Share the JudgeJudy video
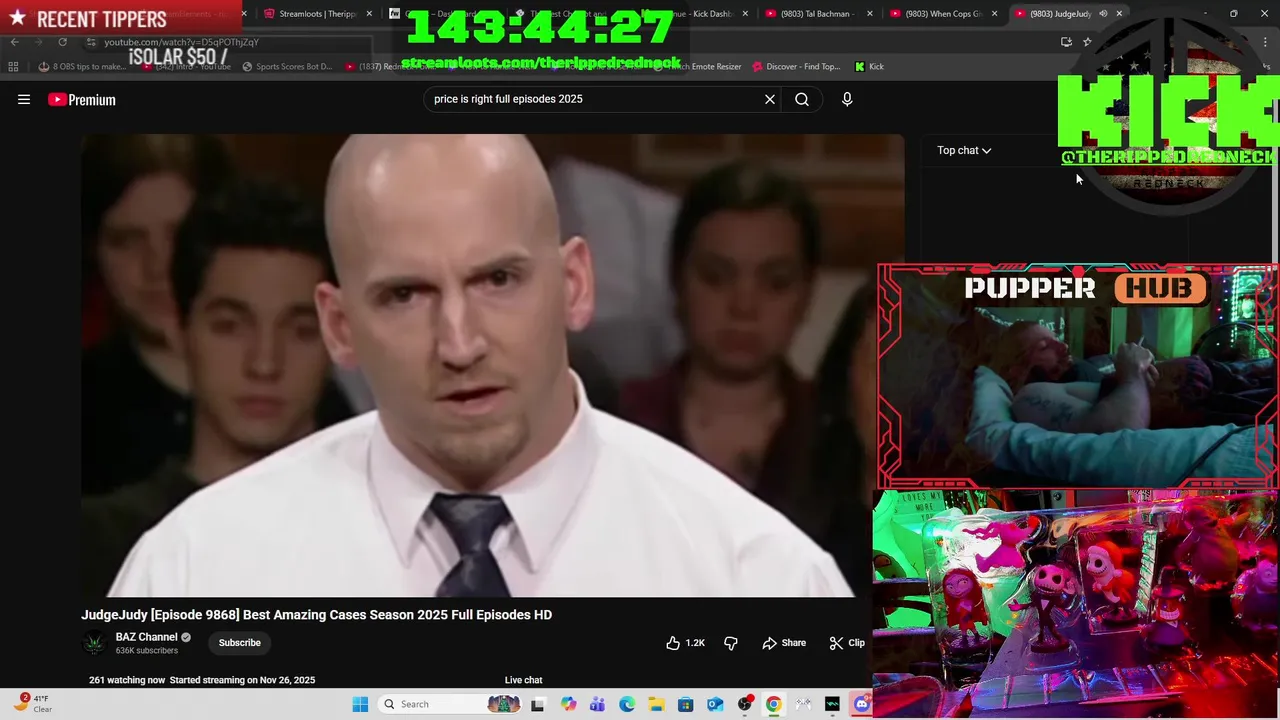Screen dimensions: 1280x720 click(x=784, y=643)
